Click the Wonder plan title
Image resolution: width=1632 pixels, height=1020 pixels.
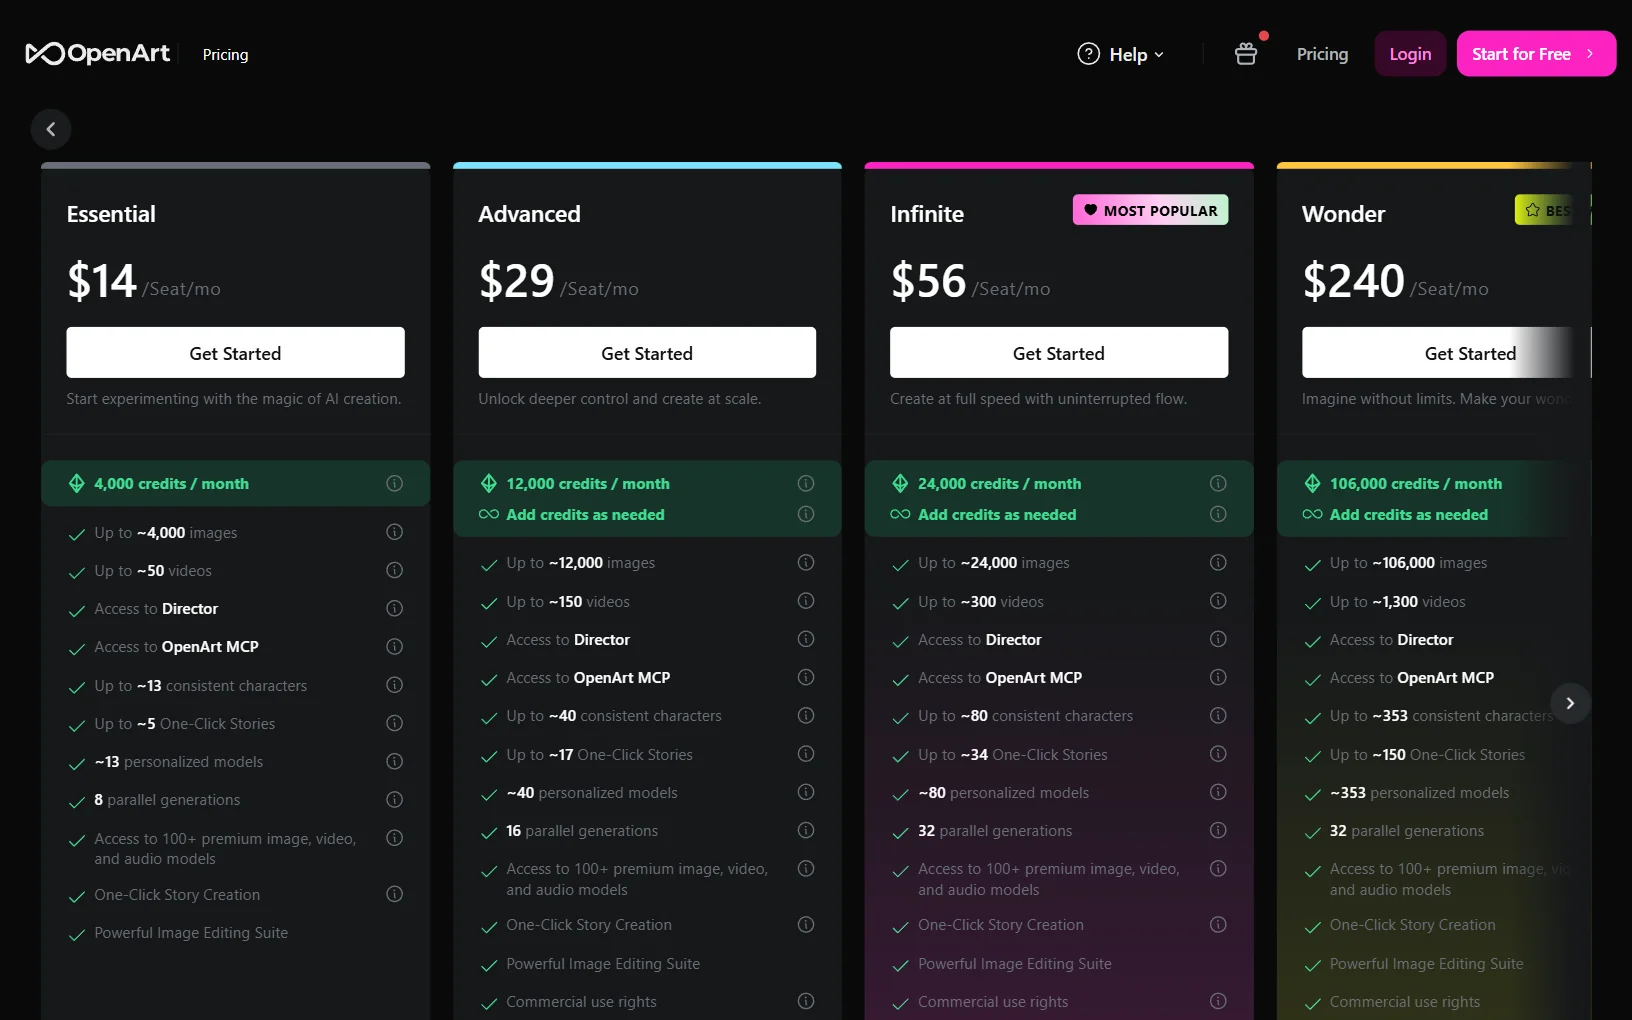(x=1343, y=214)
